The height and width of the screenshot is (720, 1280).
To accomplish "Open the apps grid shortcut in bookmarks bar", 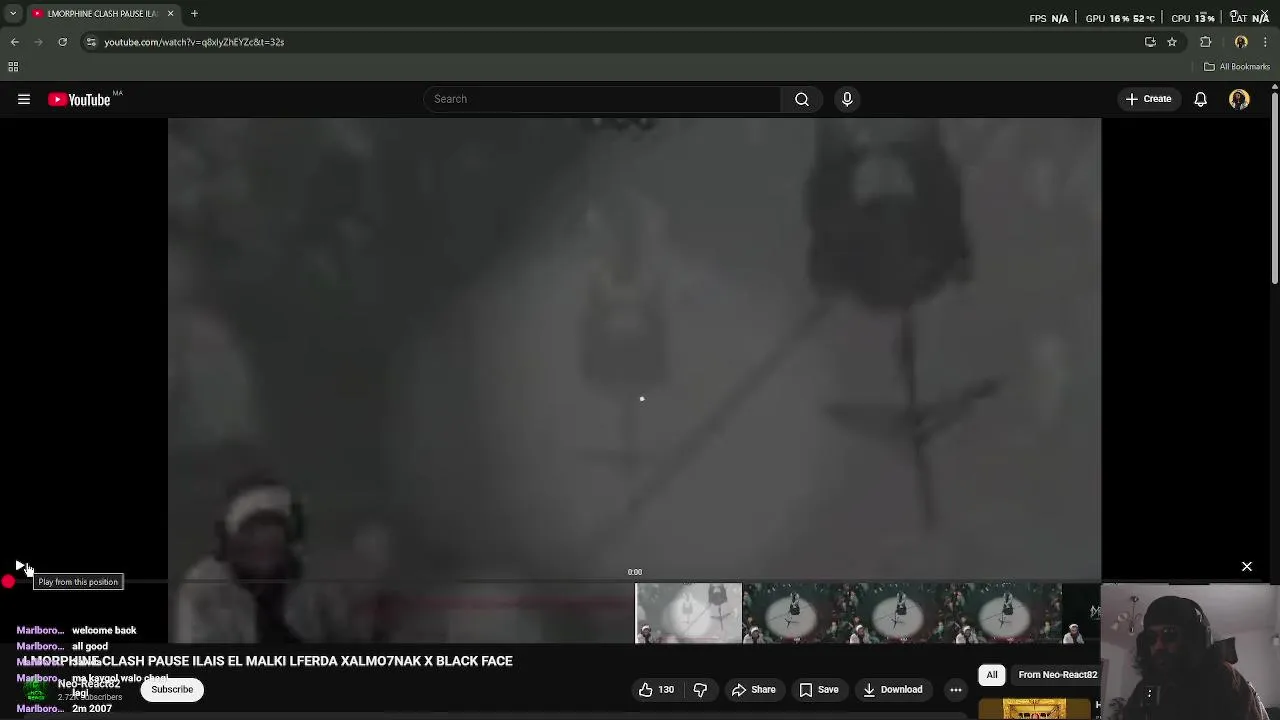I will point(13,67).
